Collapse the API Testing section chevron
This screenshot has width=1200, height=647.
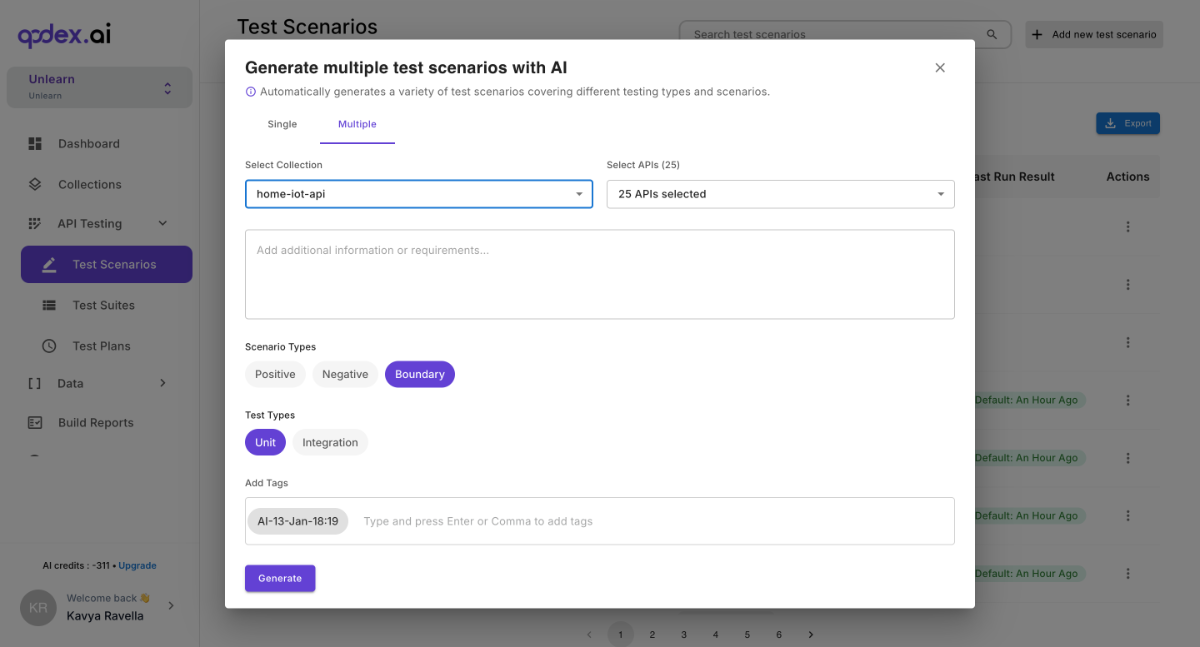(x=163, y=223)
